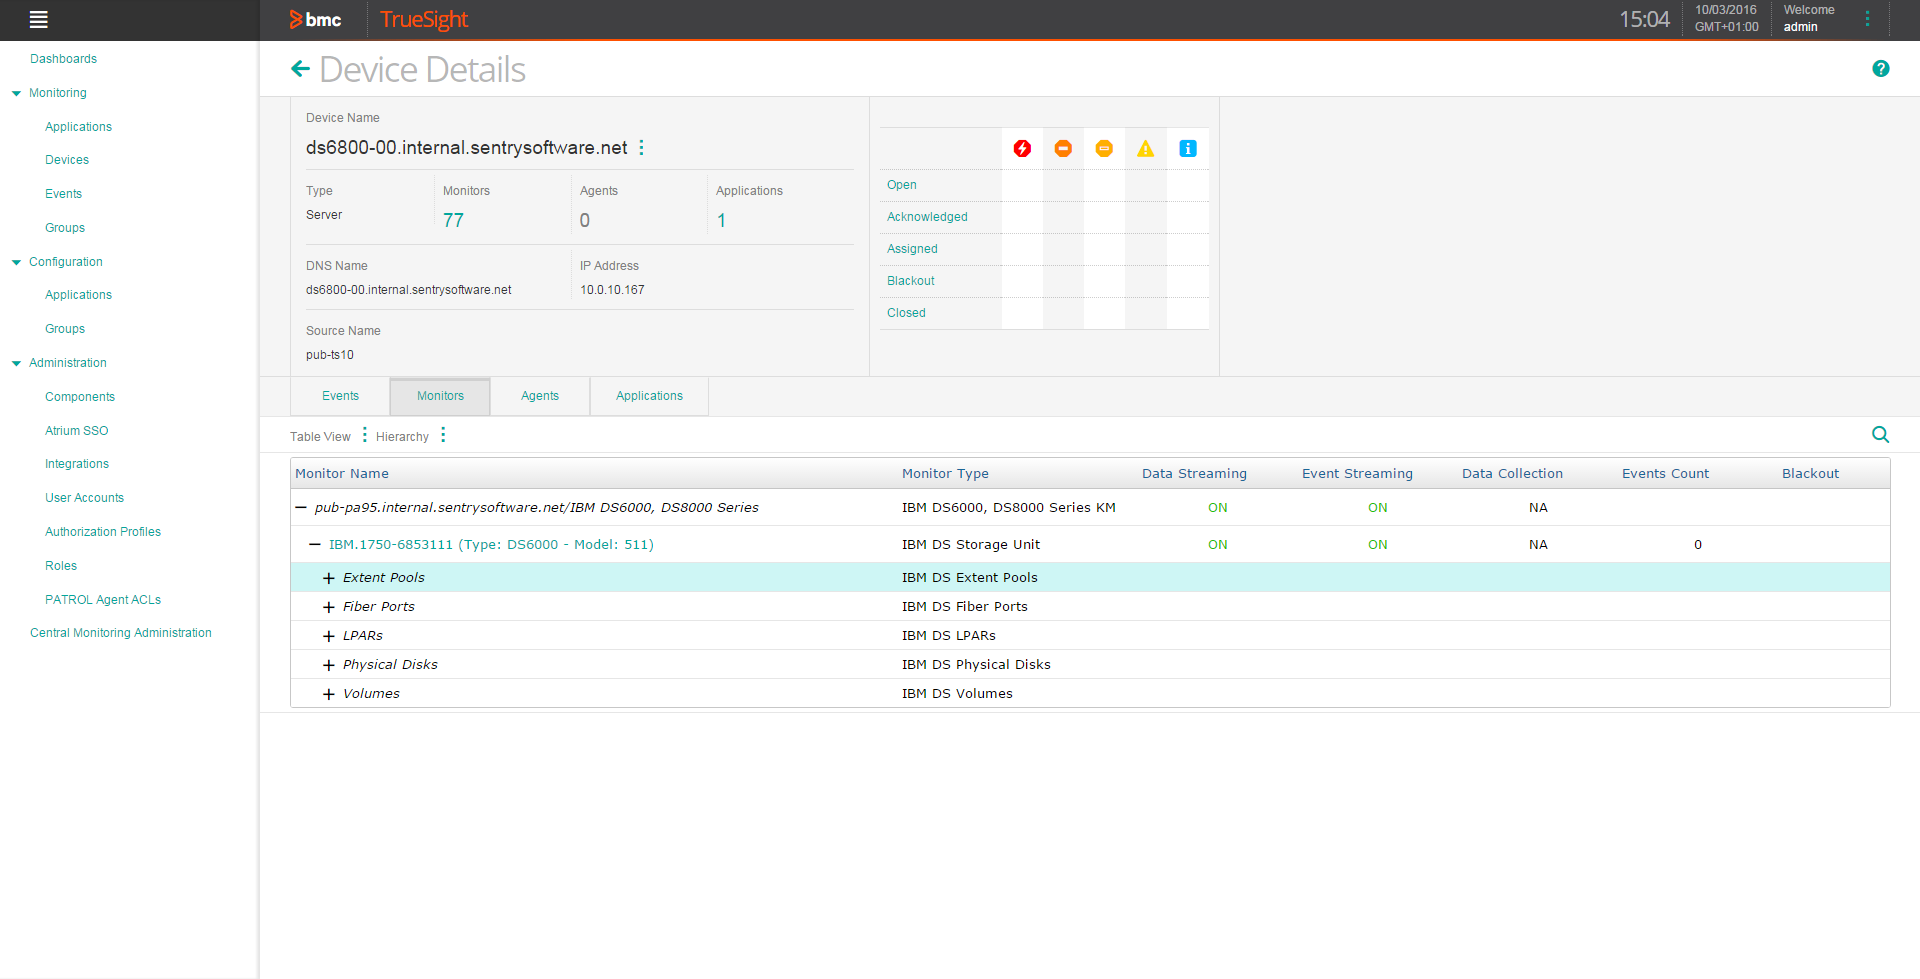Click the blue information severity icon
This screenshot has height=979, width=1920.
click(1188, 149)
